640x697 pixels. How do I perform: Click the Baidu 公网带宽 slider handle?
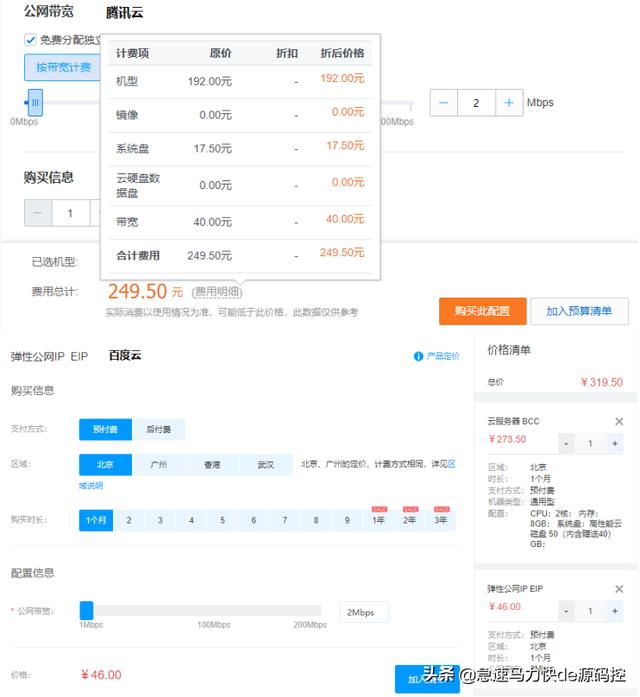(x=86, y=610)
